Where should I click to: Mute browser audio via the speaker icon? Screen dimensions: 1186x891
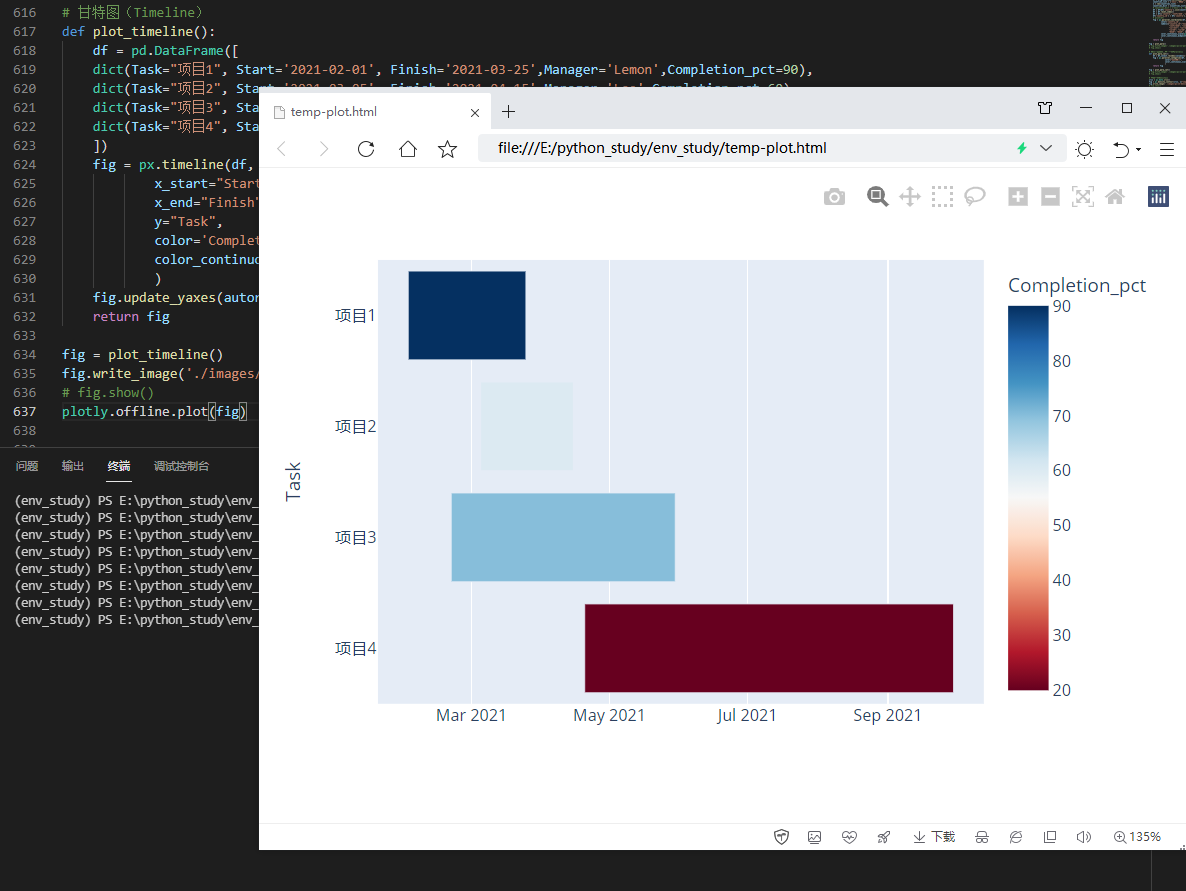1084,837
